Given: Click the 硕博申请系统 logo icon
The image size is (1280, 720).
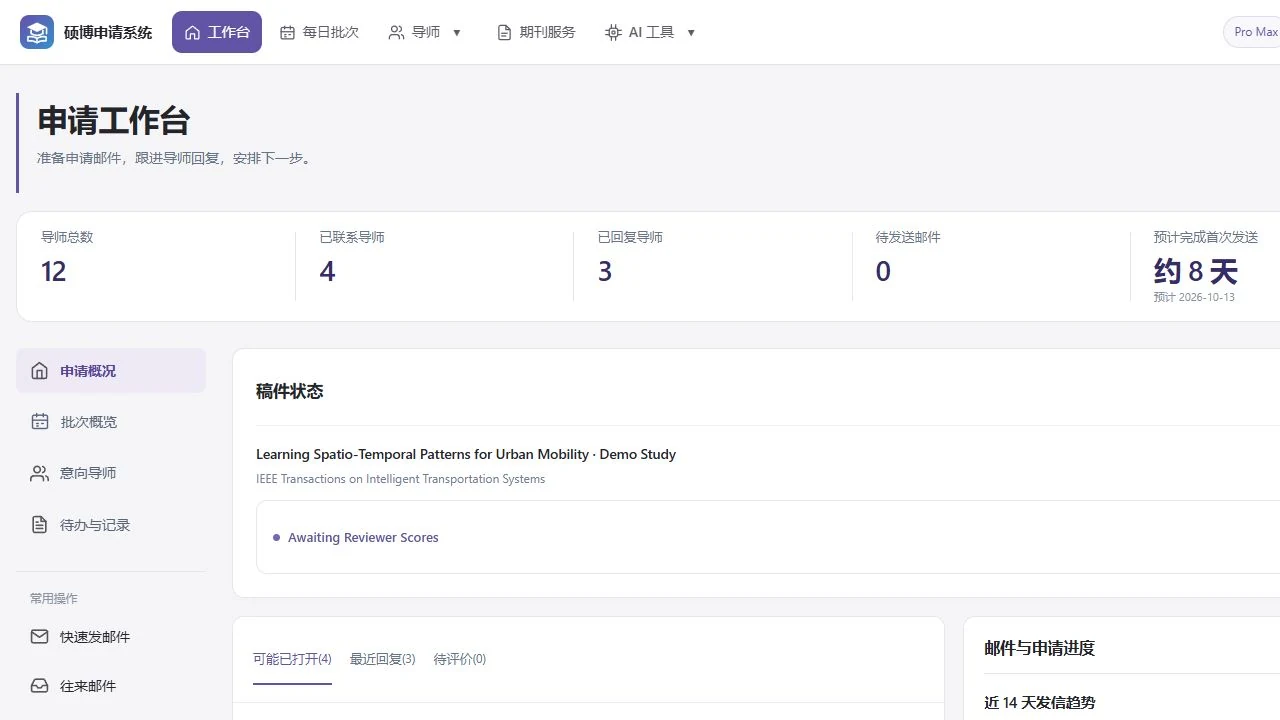Looking at the screenshot, I should tap(37, 32).
